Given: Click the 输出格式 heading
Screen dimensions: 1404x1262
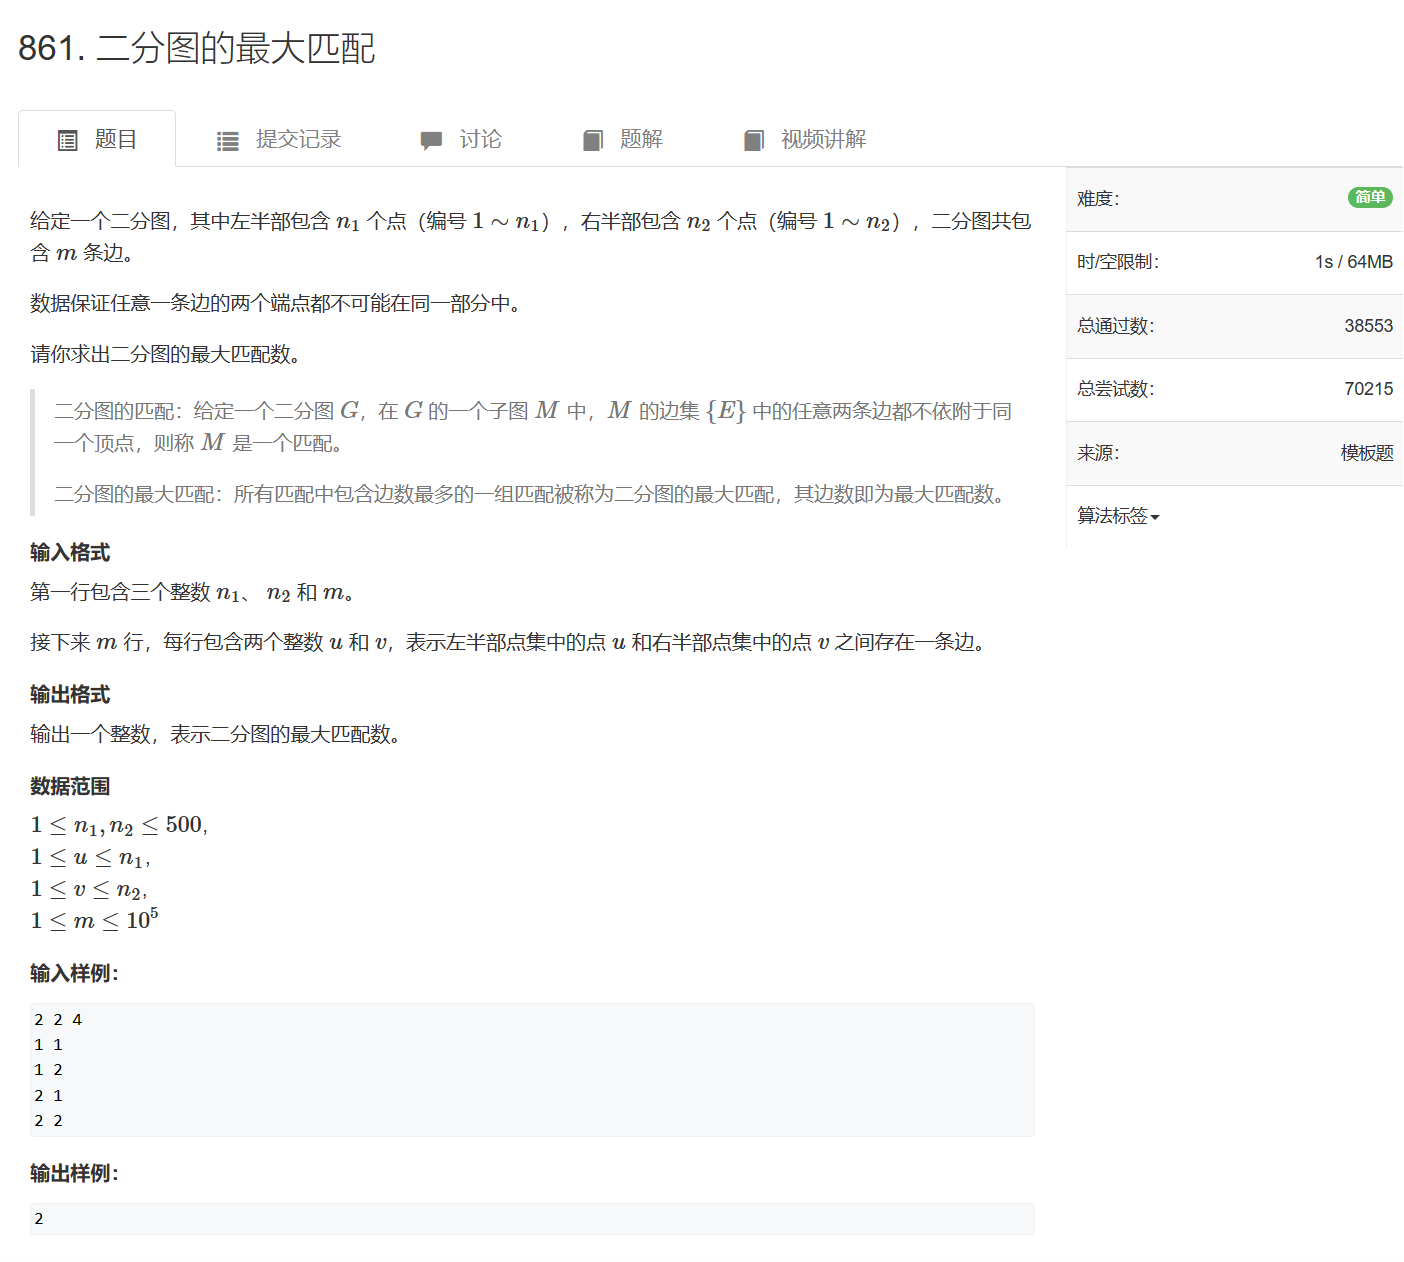Looking at the screenshot, I should pos(70,694).
